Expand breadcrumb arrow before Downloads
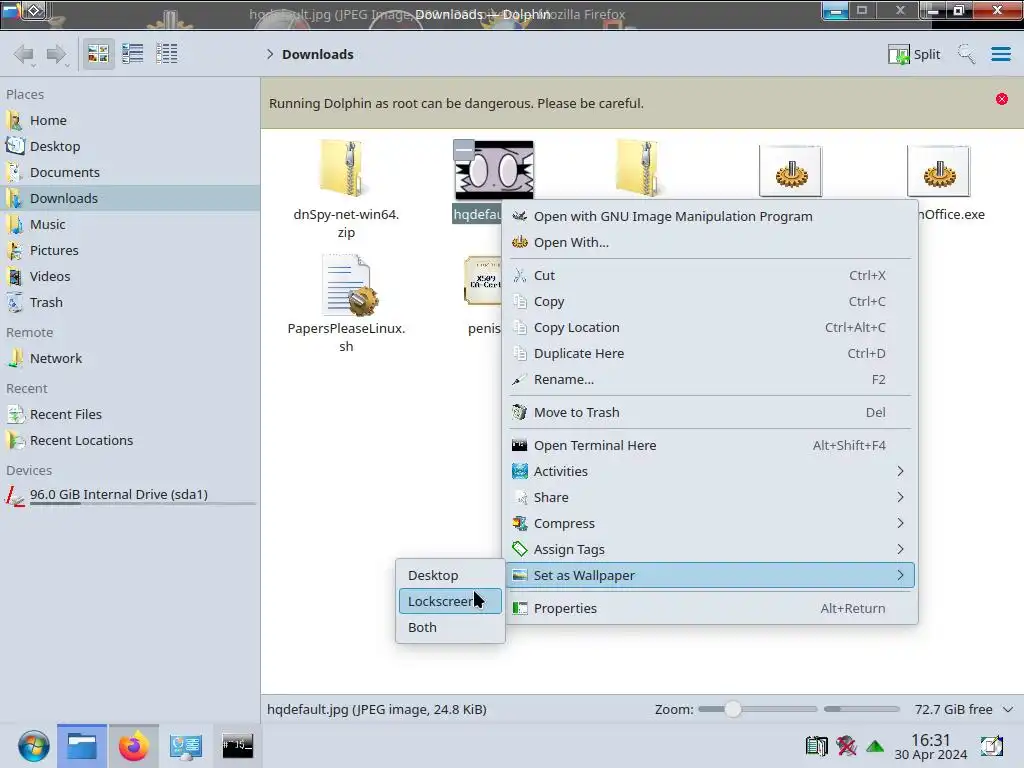 click(270, 54)
